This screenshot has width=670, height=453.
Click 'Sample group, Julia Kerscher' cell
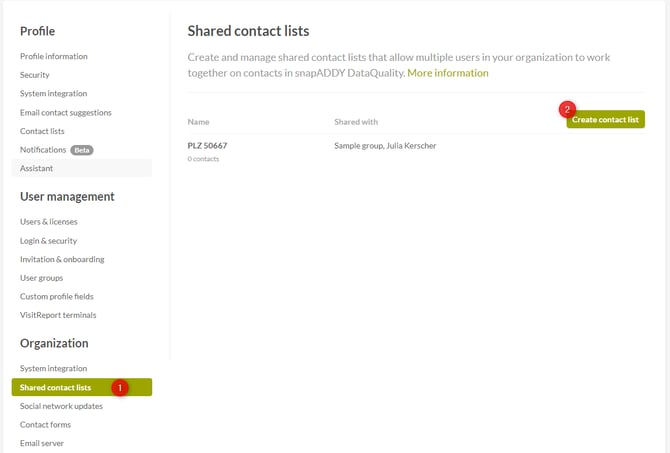point(385,146)
